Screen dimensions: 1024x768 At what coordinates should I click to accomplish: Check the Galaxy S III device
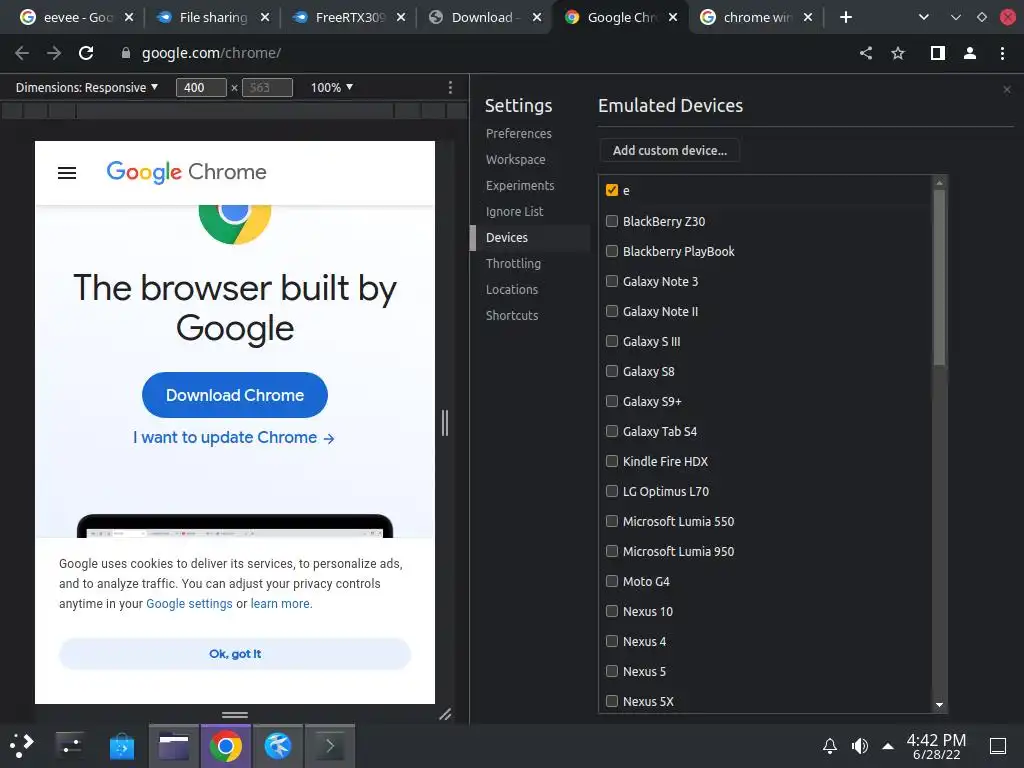(612, 341)
